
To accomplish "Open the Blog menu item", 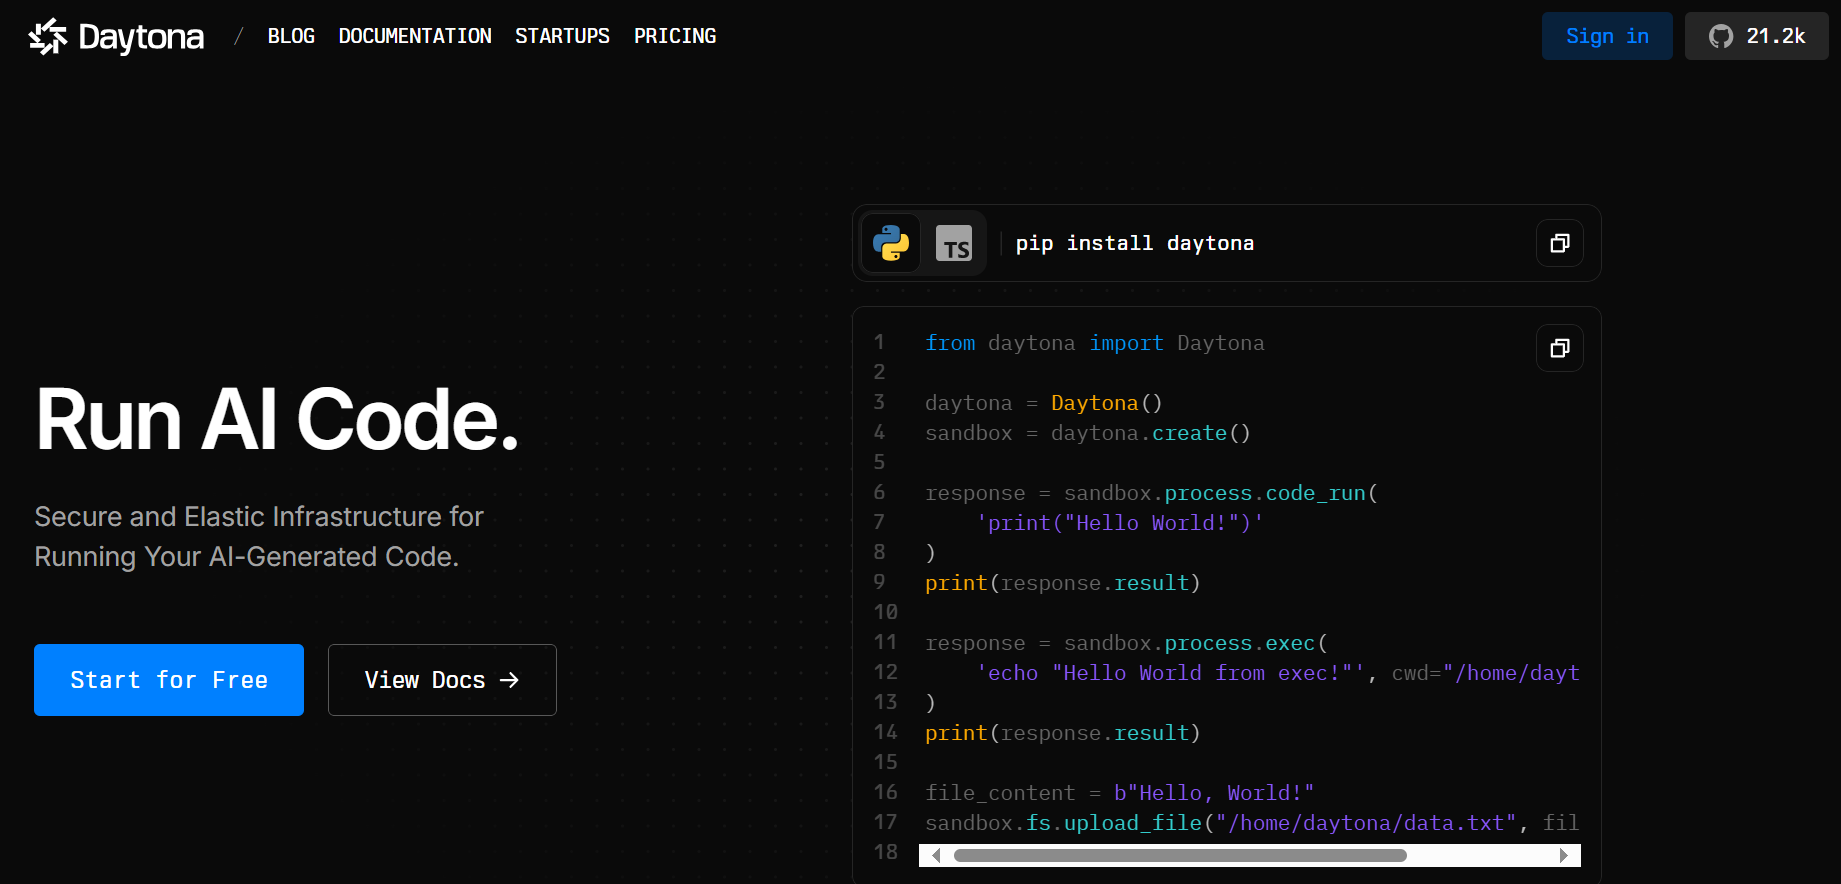I will [291, 36].
